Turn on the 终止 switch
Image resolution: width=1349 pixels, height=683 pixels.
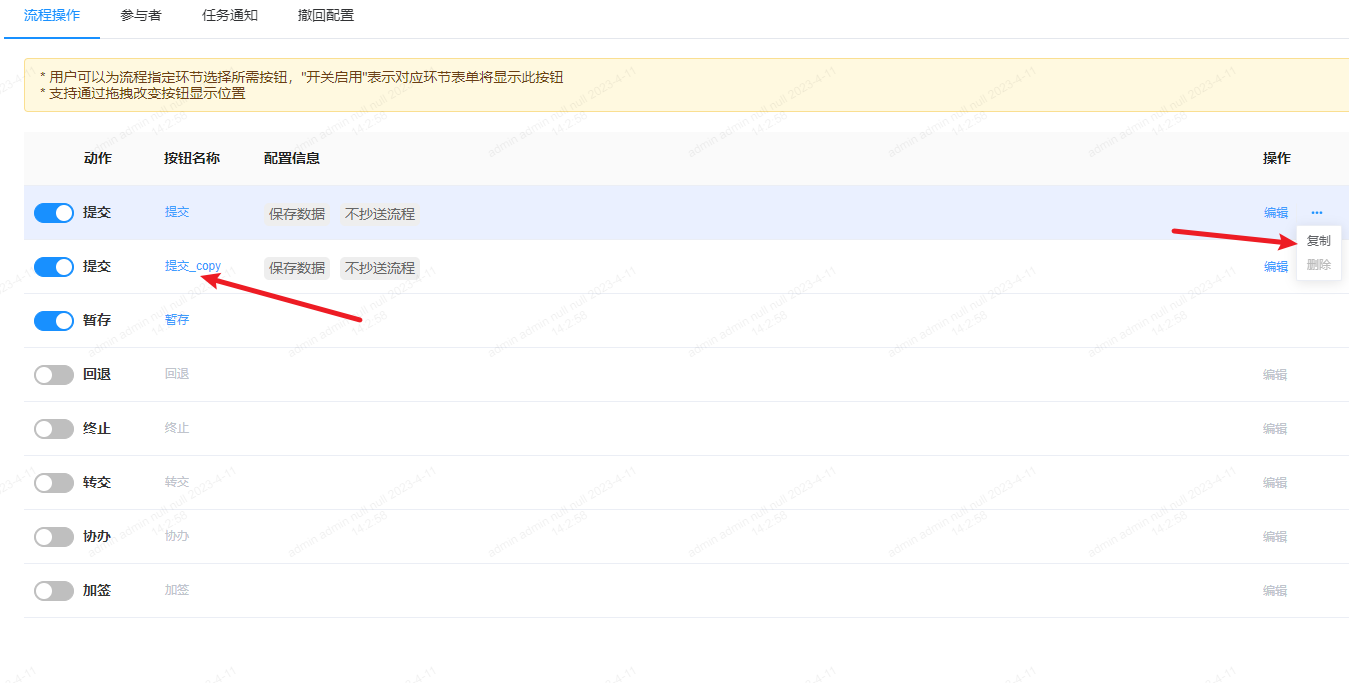point(54,429)
